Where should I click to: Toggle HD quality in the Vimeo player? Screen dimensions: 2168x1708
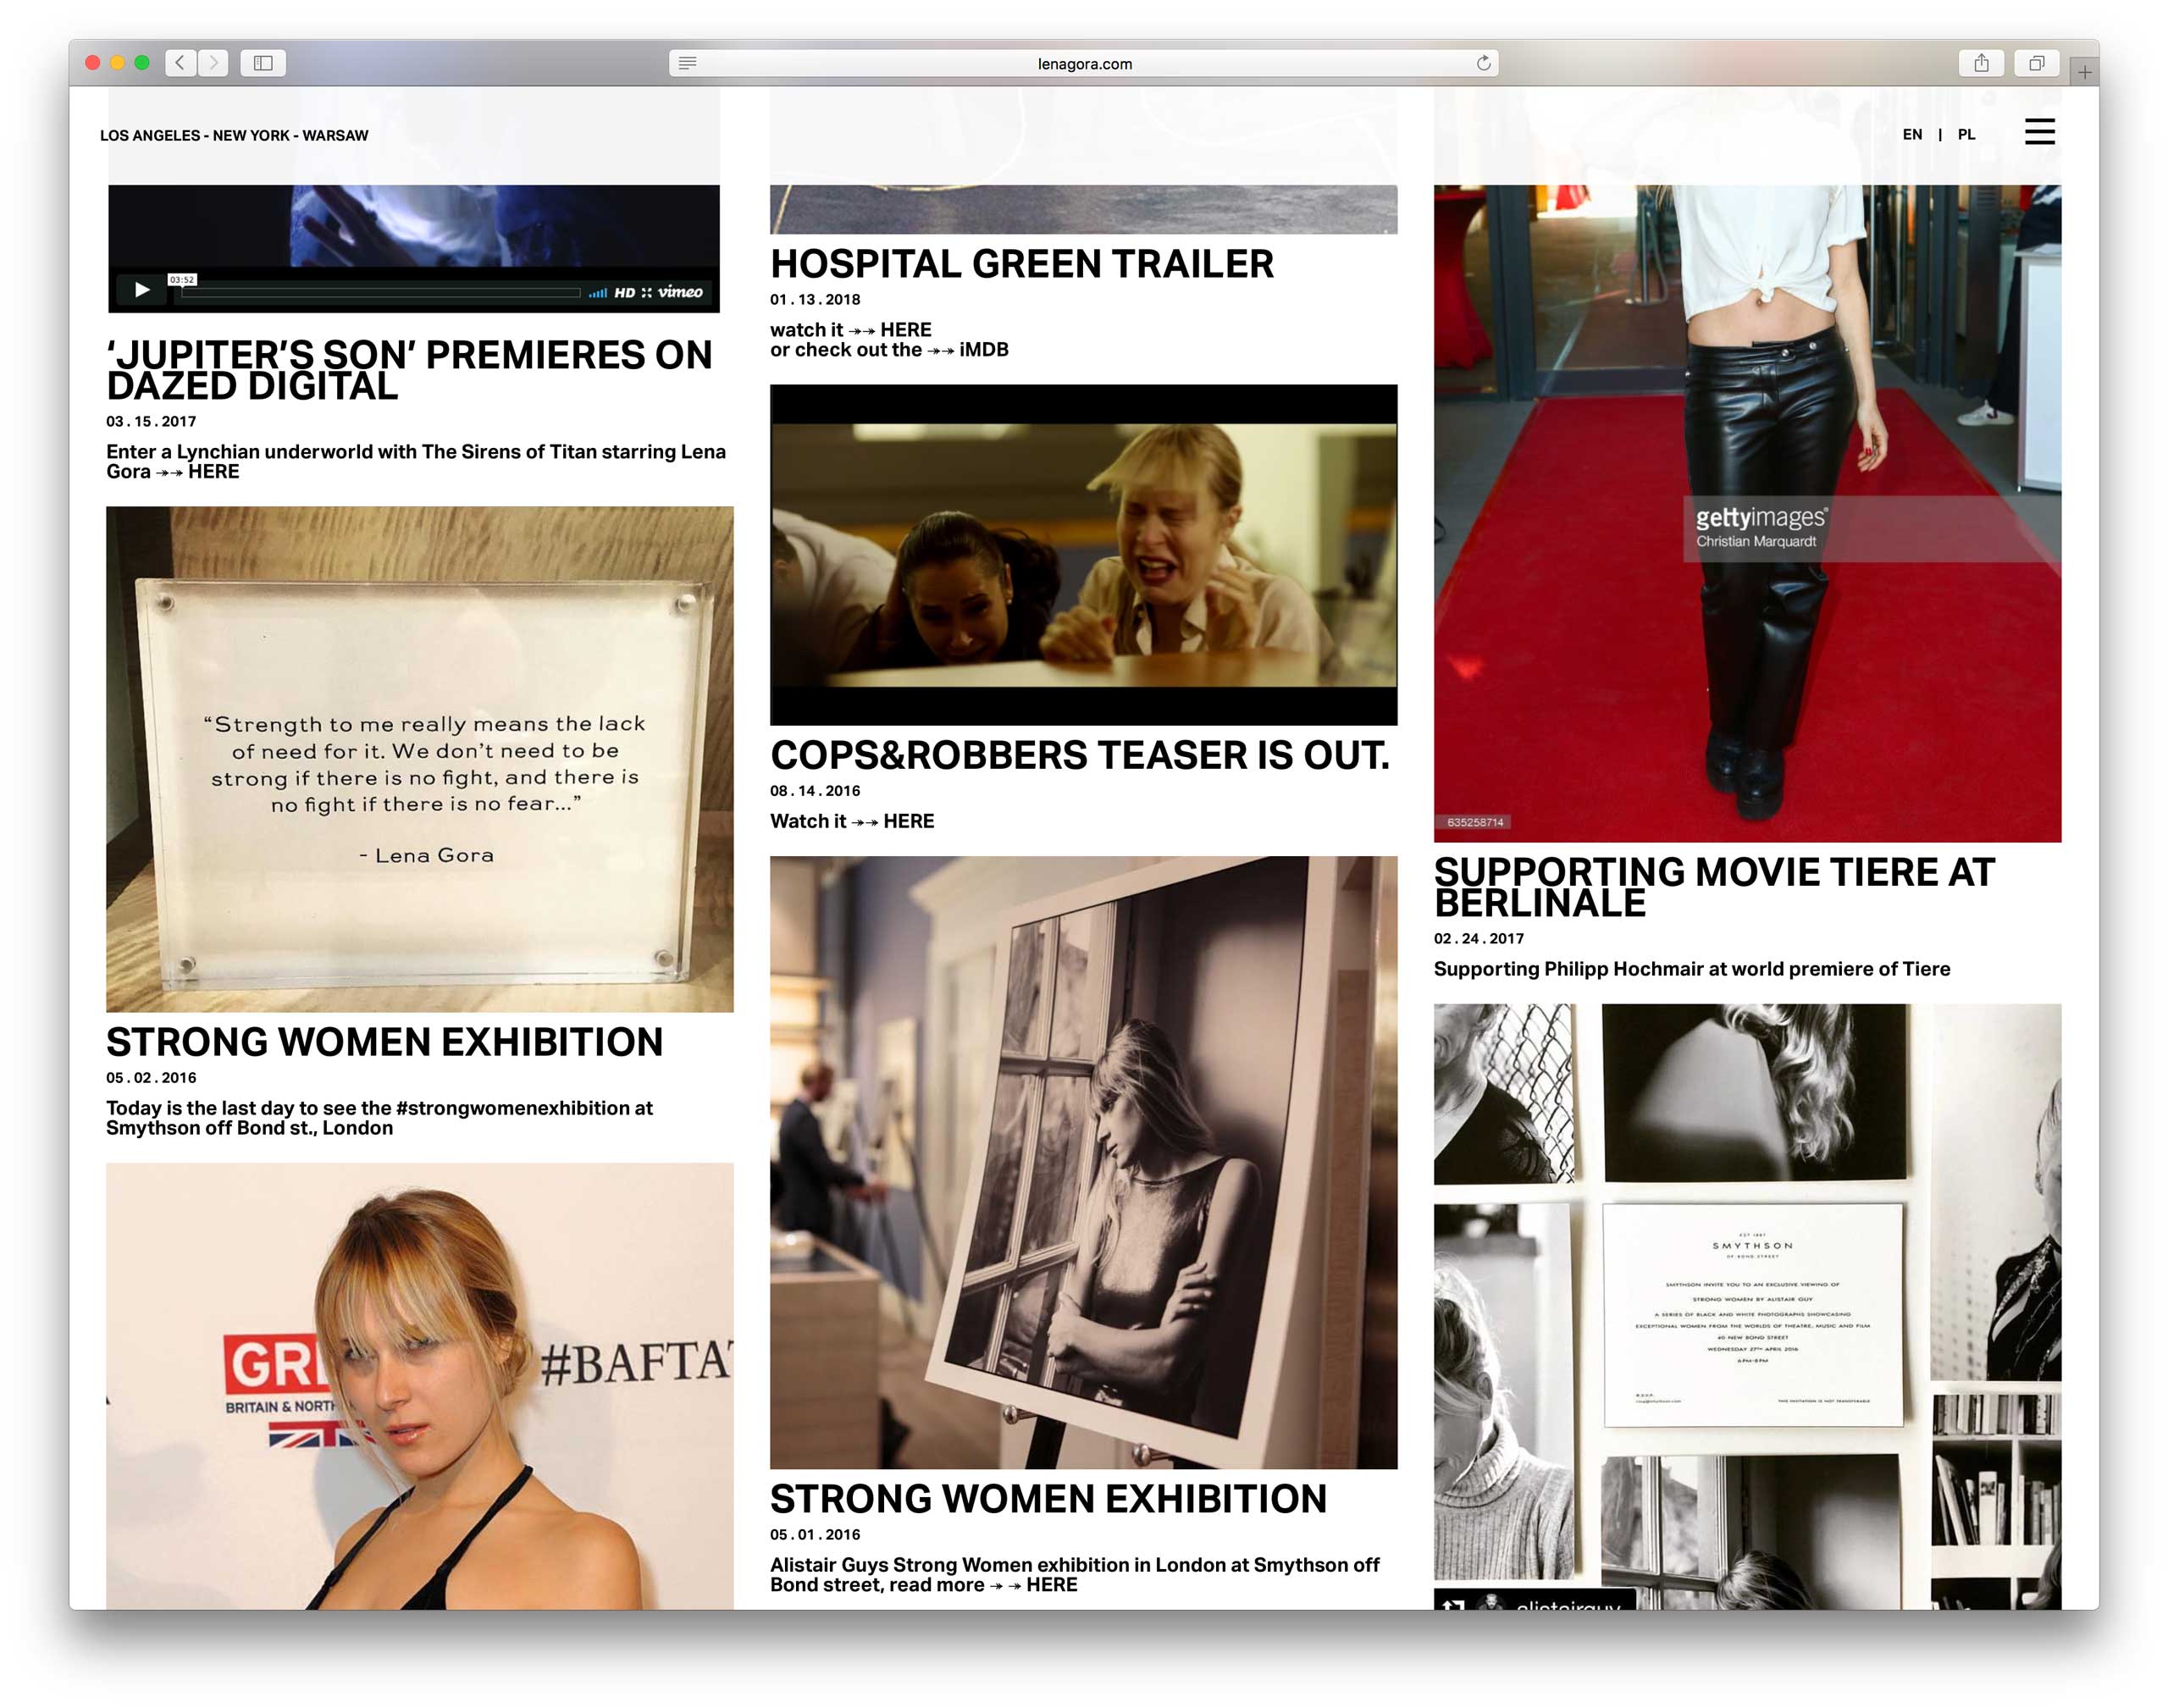[624, 293]
